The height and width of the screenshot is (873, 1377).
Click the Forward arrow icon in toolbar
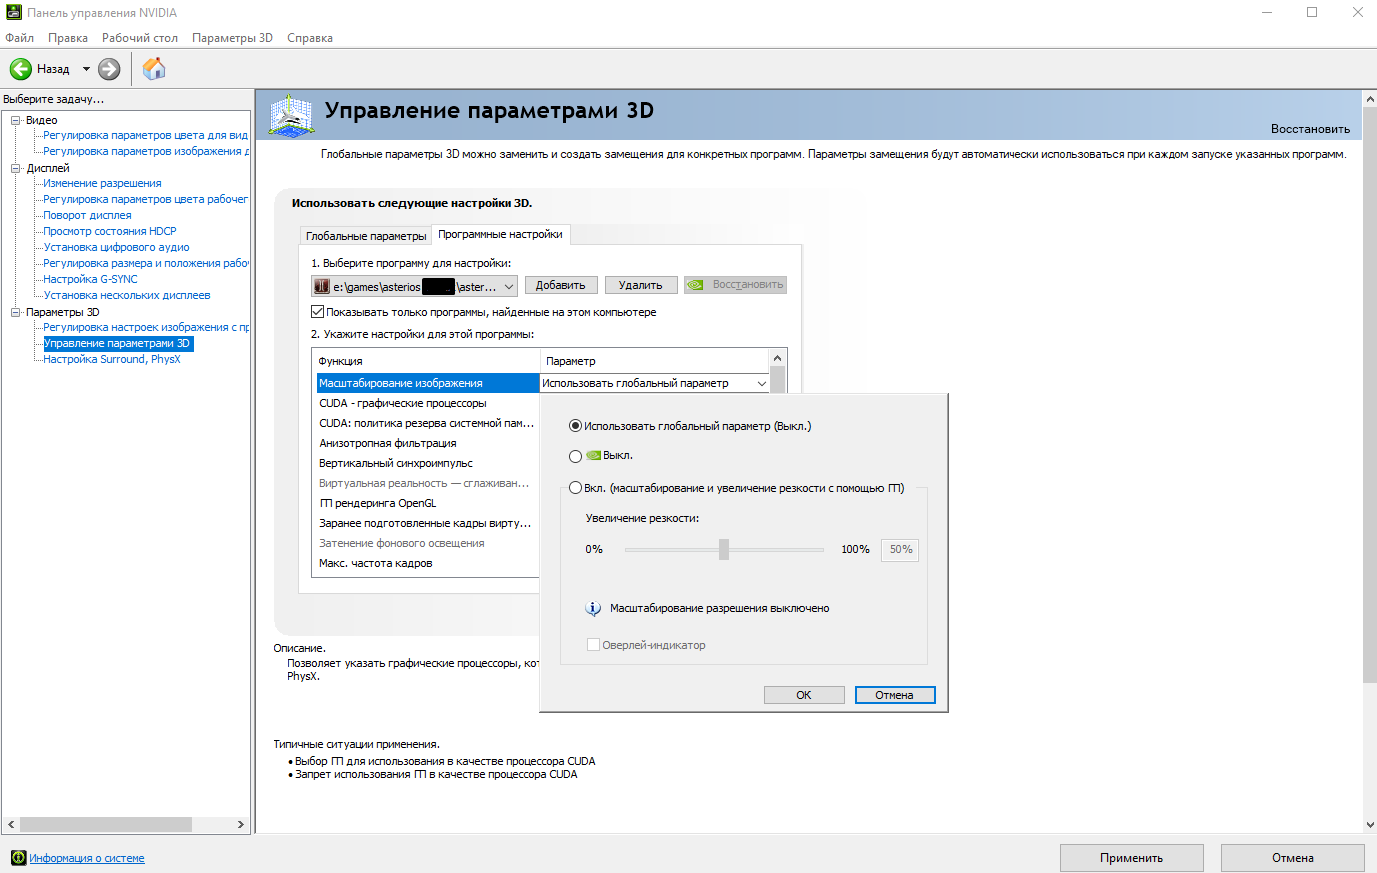click(x=109, y=69)
